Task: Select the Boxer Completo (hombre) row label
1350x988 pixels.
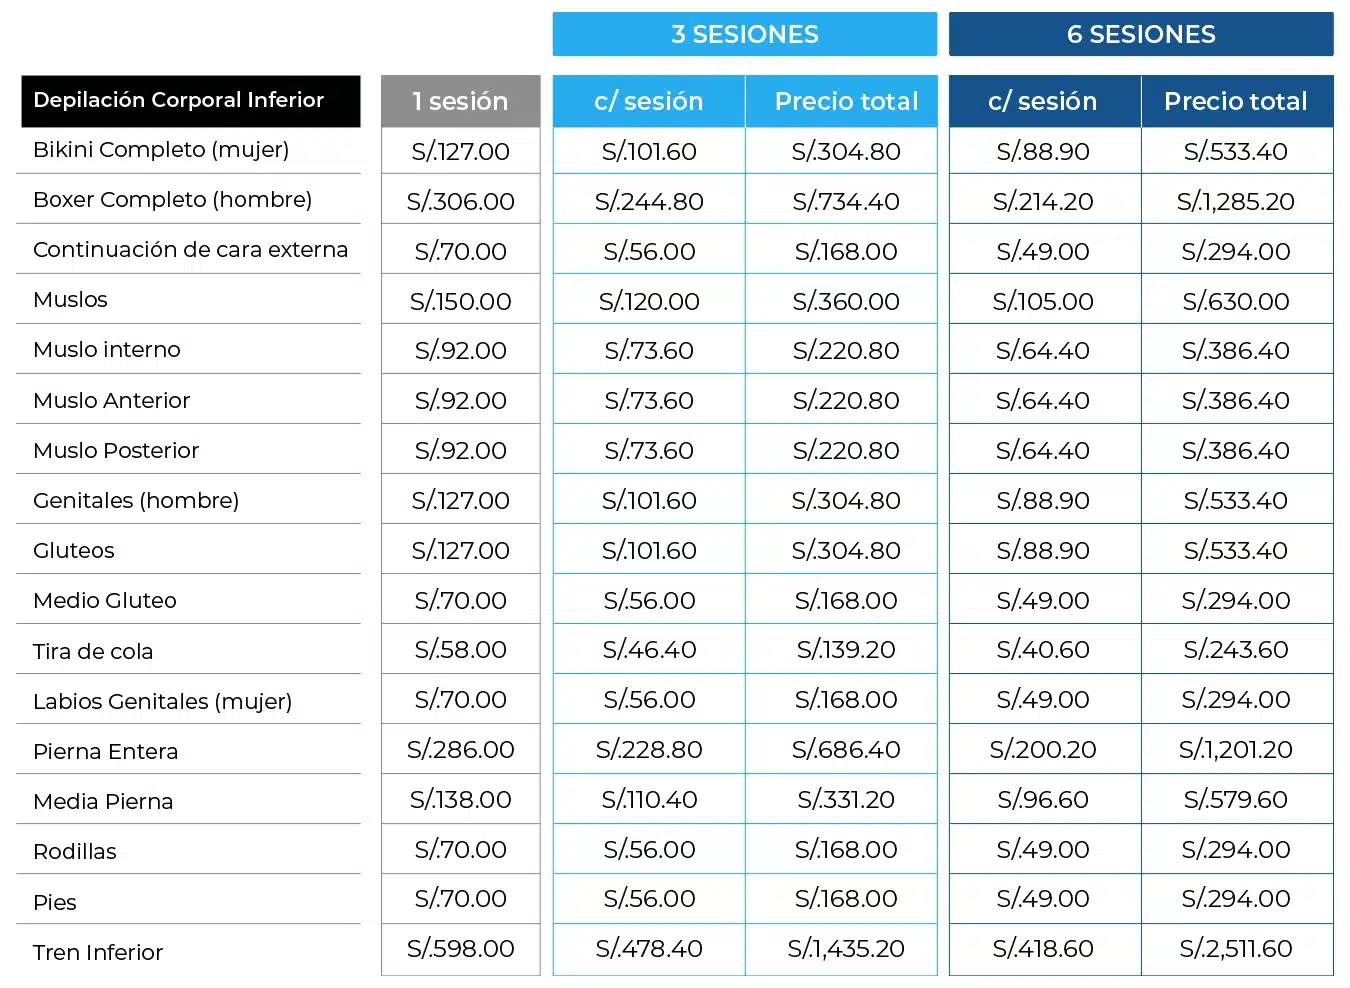Action: click(x=172, y=200)
